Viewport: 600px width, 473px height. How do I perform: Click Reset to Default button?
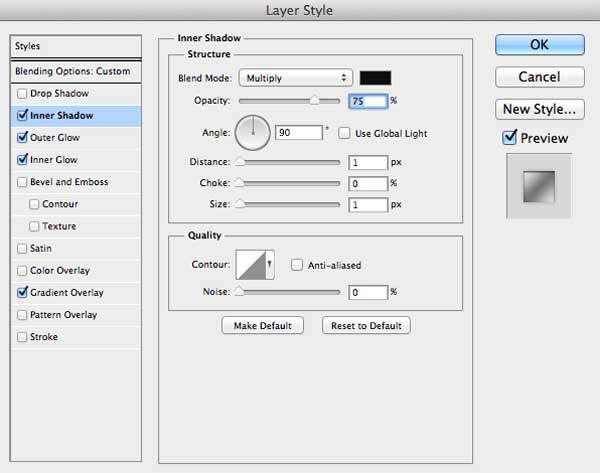366,325
